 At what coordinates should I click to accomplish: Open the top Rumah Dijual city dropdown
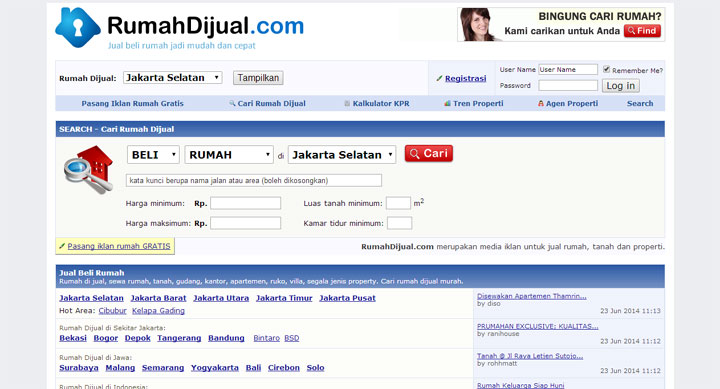(x=173, y=78)
